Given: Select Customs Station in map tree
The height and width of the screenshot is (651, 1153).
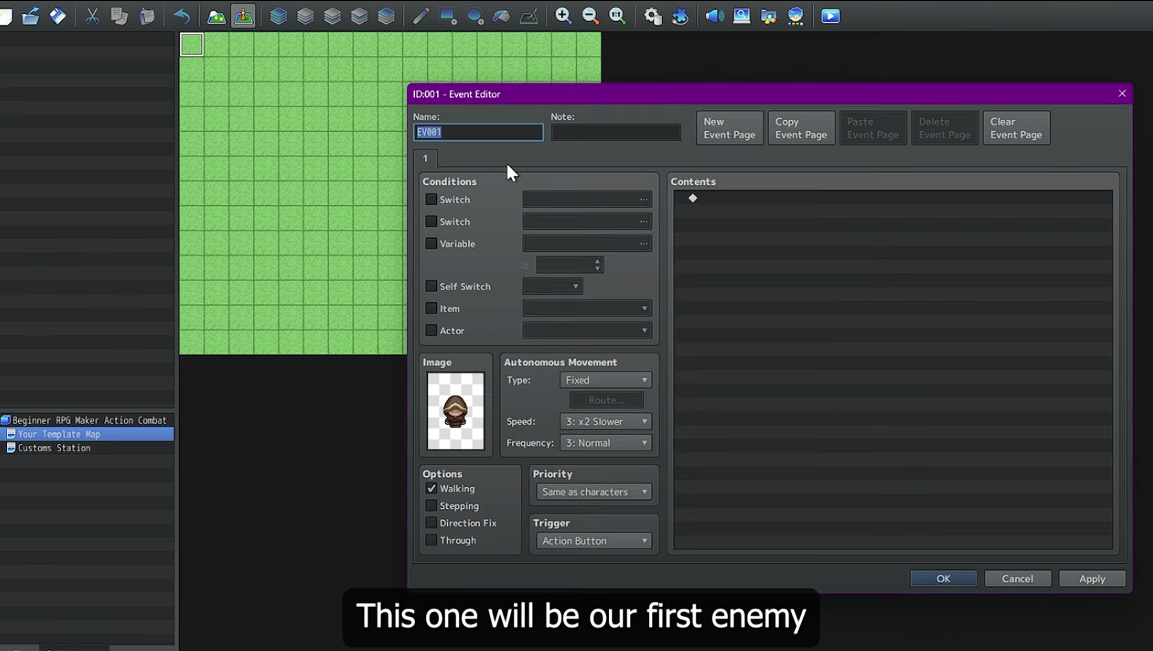Looking at the screenshot, I should coord(54,448).
